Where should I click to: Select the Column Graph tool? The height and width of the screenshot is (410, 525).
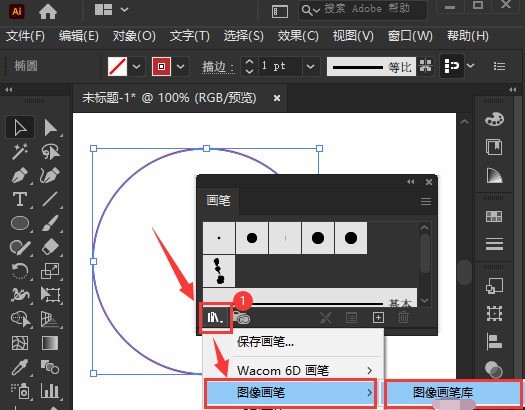pyautogui.click(x=50, y=391)
